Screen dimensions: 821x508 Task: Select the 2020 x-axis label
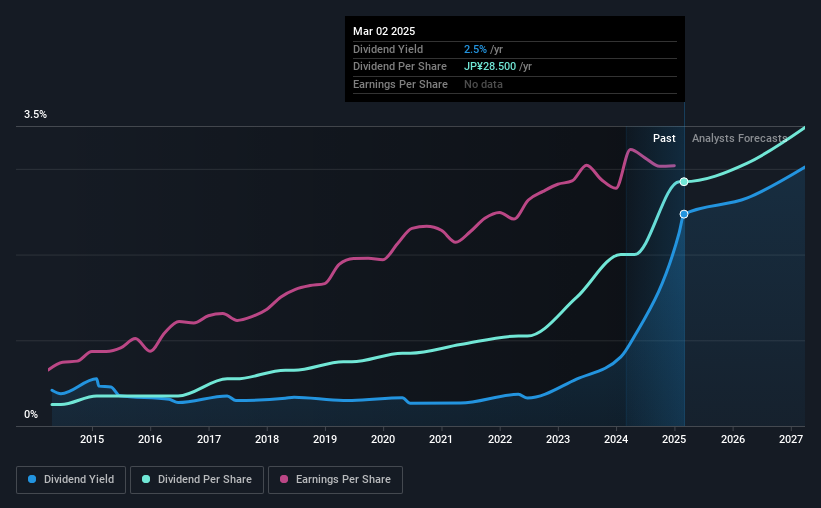(383, 439)
